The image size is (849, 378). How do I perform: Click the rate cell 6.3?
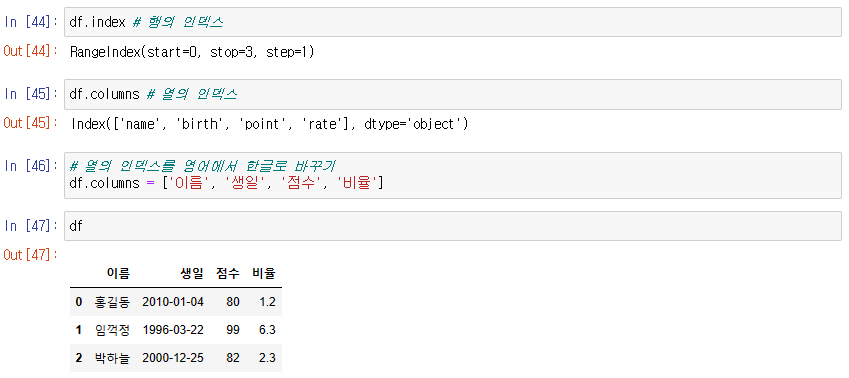(267, 330)
